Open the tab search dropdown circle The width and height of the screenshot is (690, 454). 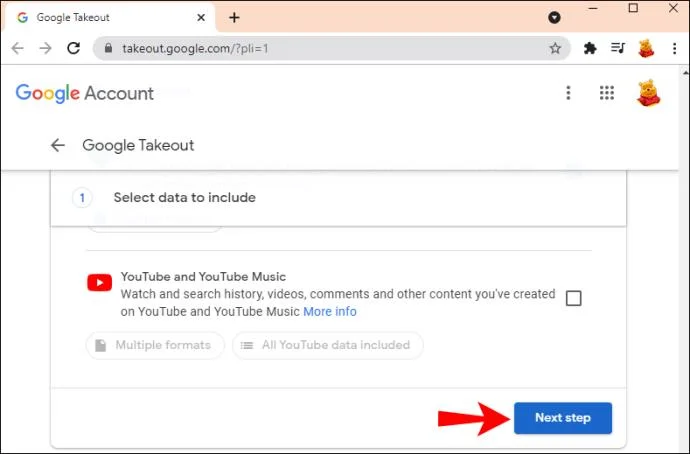click(x=554, y=18)
